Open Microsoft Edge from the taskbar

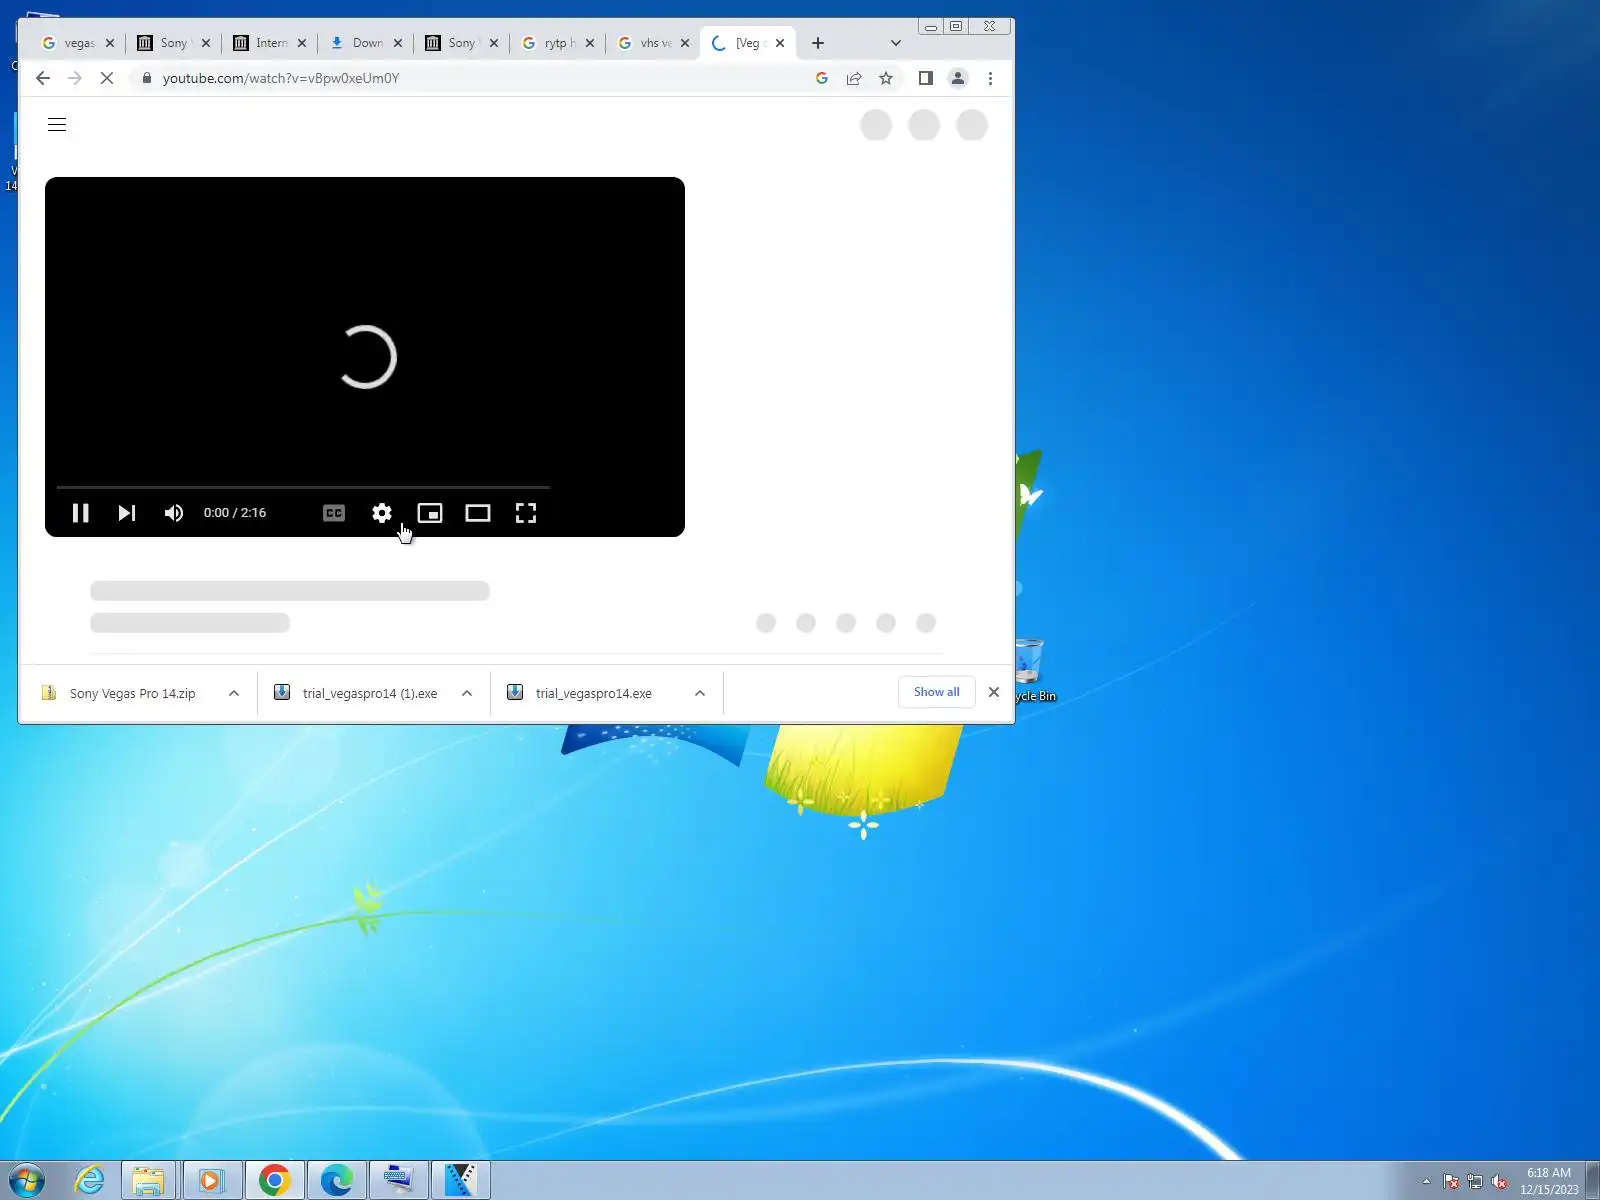(x=336, y=1181)
